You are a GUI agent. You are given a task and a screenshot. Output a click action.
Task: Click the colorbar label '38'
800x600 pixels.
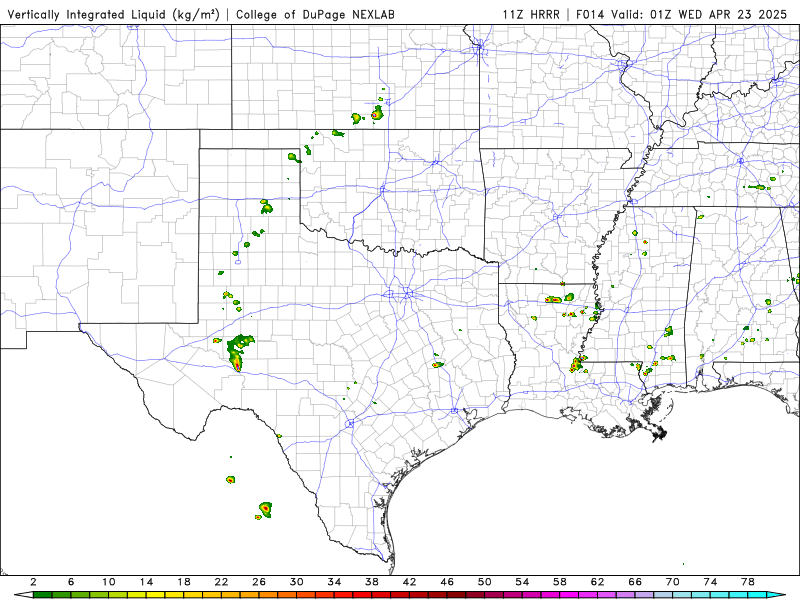372,582
